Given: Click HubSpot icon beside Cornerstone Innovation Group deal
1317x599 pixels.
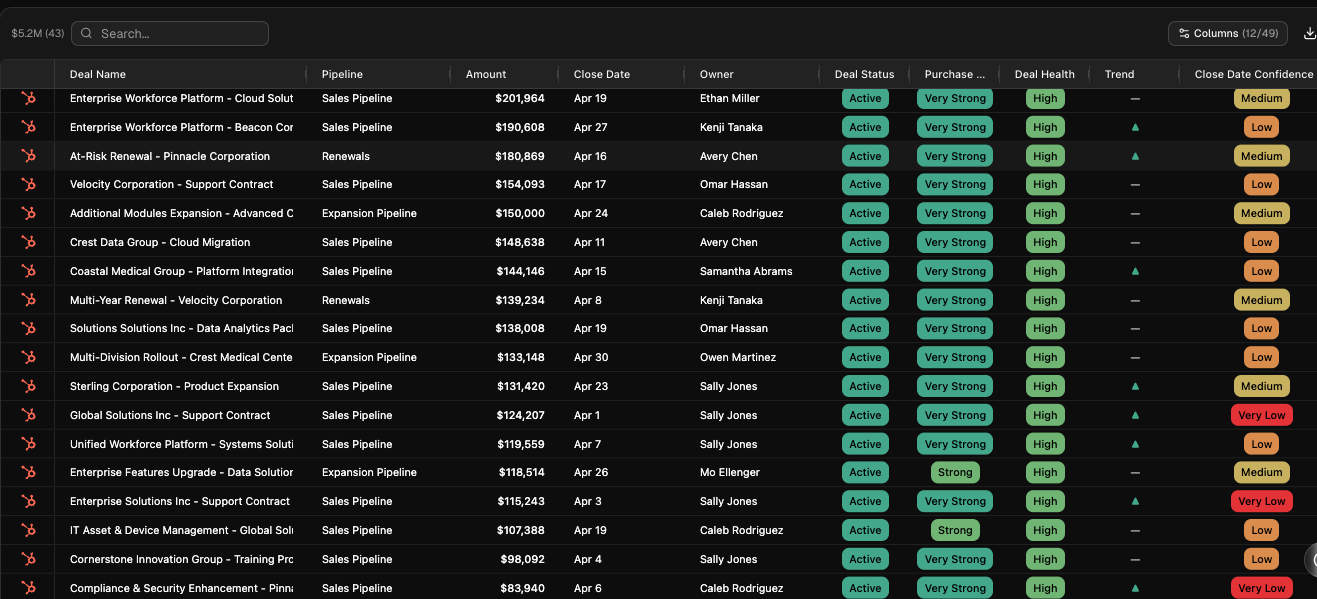Looking at the screenshot, I should tap(29, 559).
